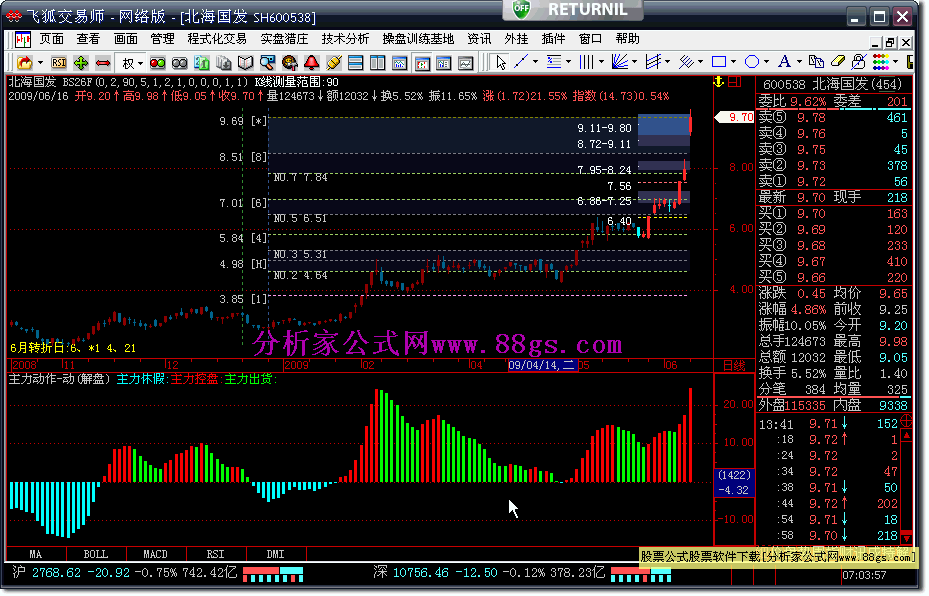Open the 程式化交易 menu
This screenshot has height=596, width=929.
point(217,39)
